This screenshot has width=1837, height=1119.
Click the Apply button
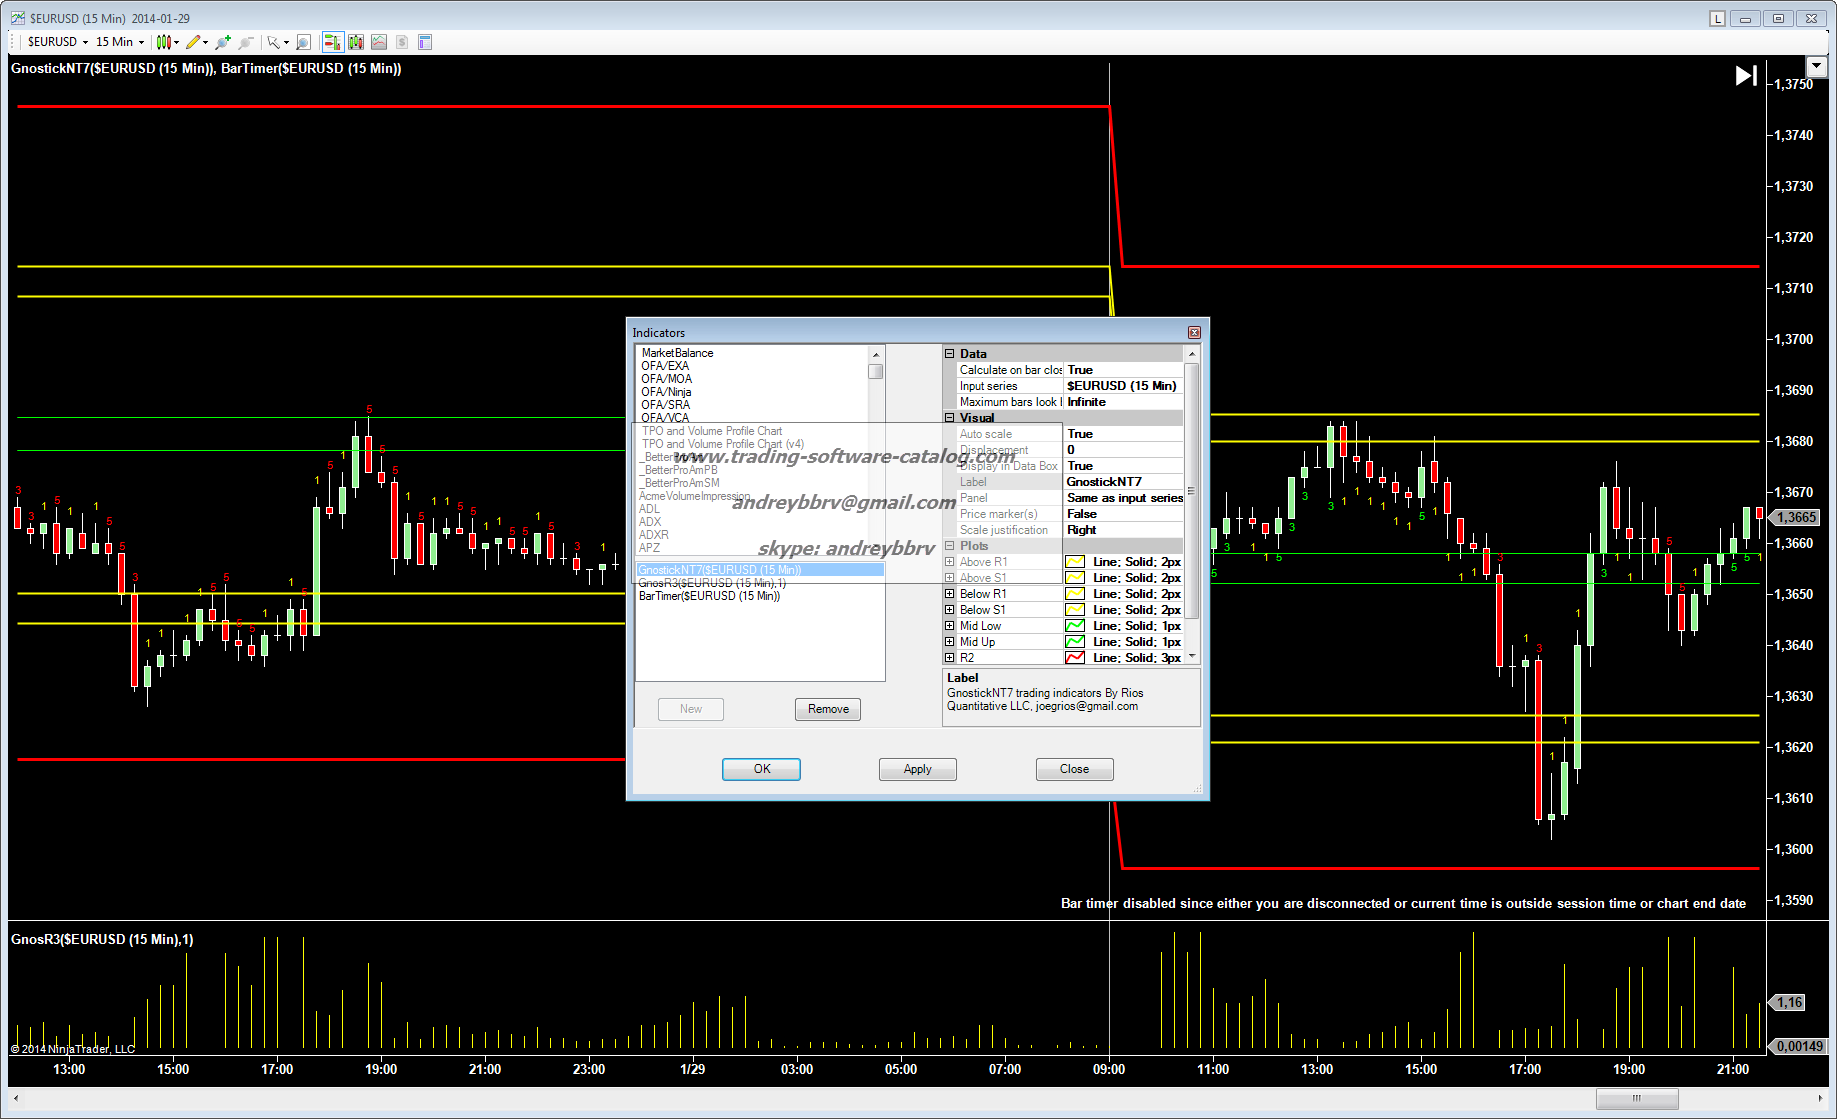[917, 769]
